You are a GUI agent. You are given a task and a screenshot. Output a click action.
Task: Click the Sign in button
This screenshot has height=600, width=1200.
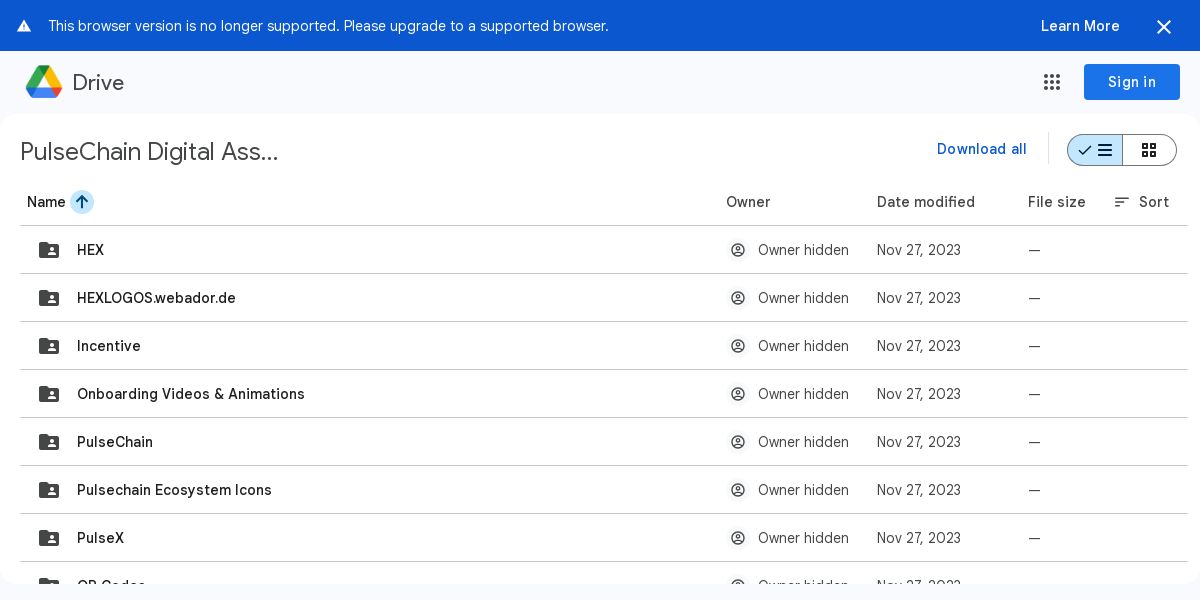(x=1131, y=82)
